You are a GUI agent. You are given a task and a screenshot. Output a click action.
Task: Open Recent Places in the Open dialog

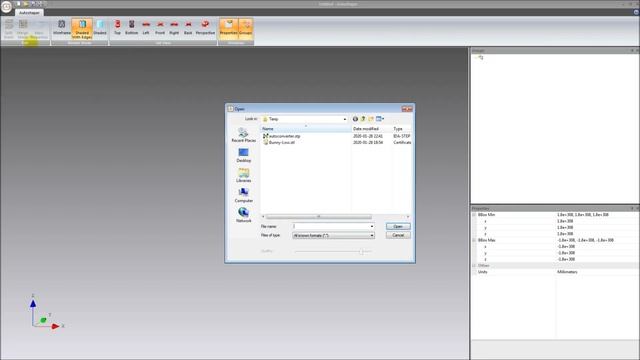tap(244, 135)
